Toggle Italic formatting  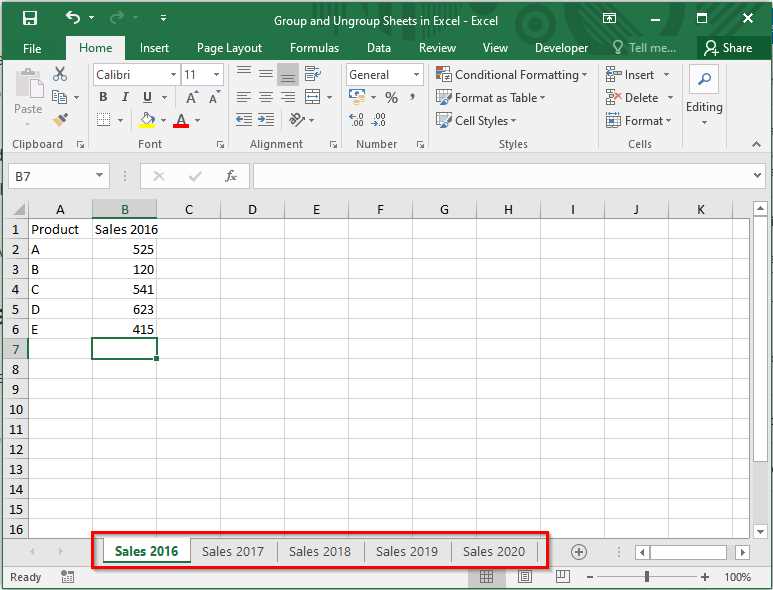[x=125, y=97]
